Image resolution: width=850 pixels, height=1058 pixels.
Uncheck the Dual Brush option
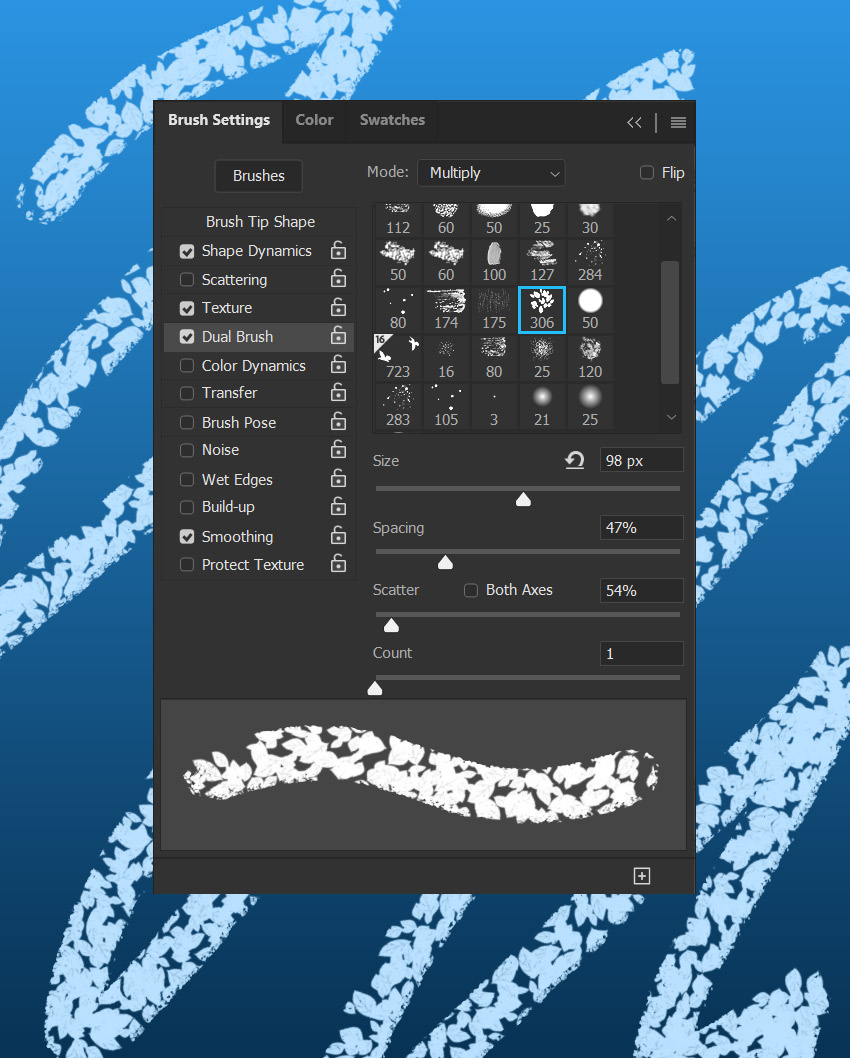(187, 336)
